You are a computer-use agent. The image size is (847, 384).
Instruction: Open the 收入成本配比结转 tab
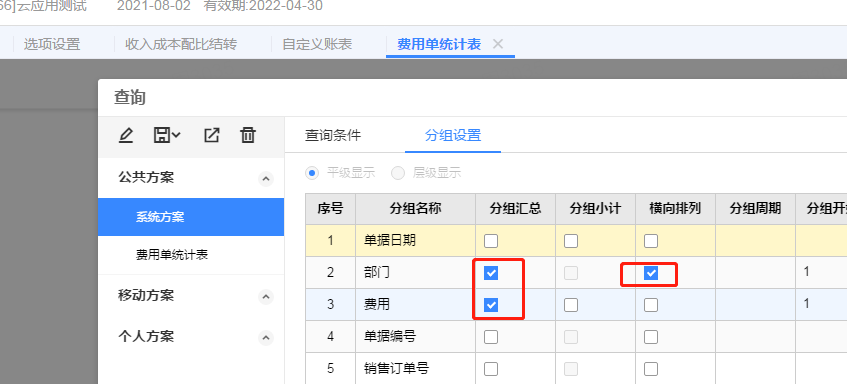(x=181, y=44)
